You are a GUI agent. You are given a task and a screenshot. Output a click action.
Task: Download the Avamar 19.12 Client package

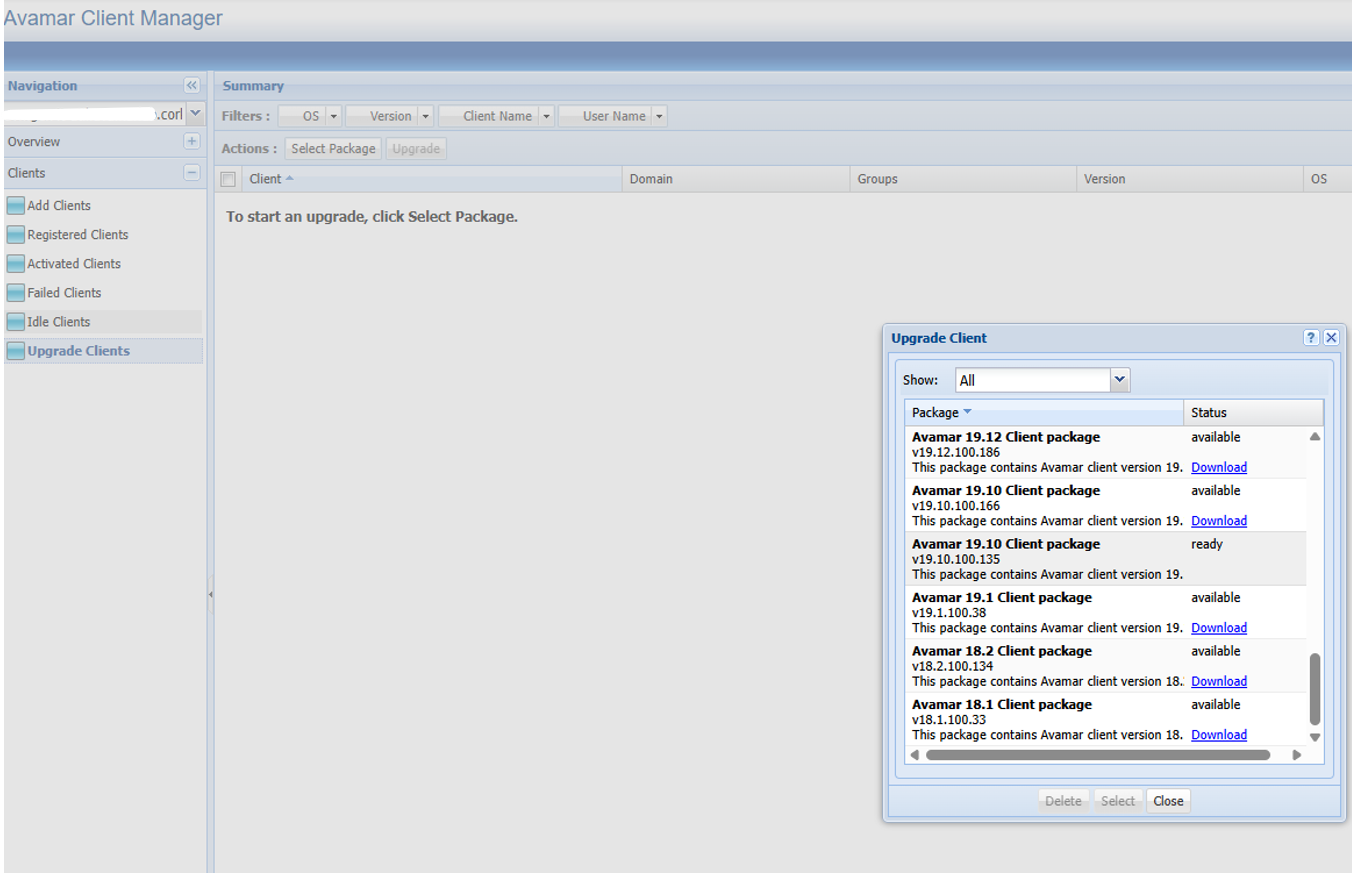click(x=1218, y=467)
